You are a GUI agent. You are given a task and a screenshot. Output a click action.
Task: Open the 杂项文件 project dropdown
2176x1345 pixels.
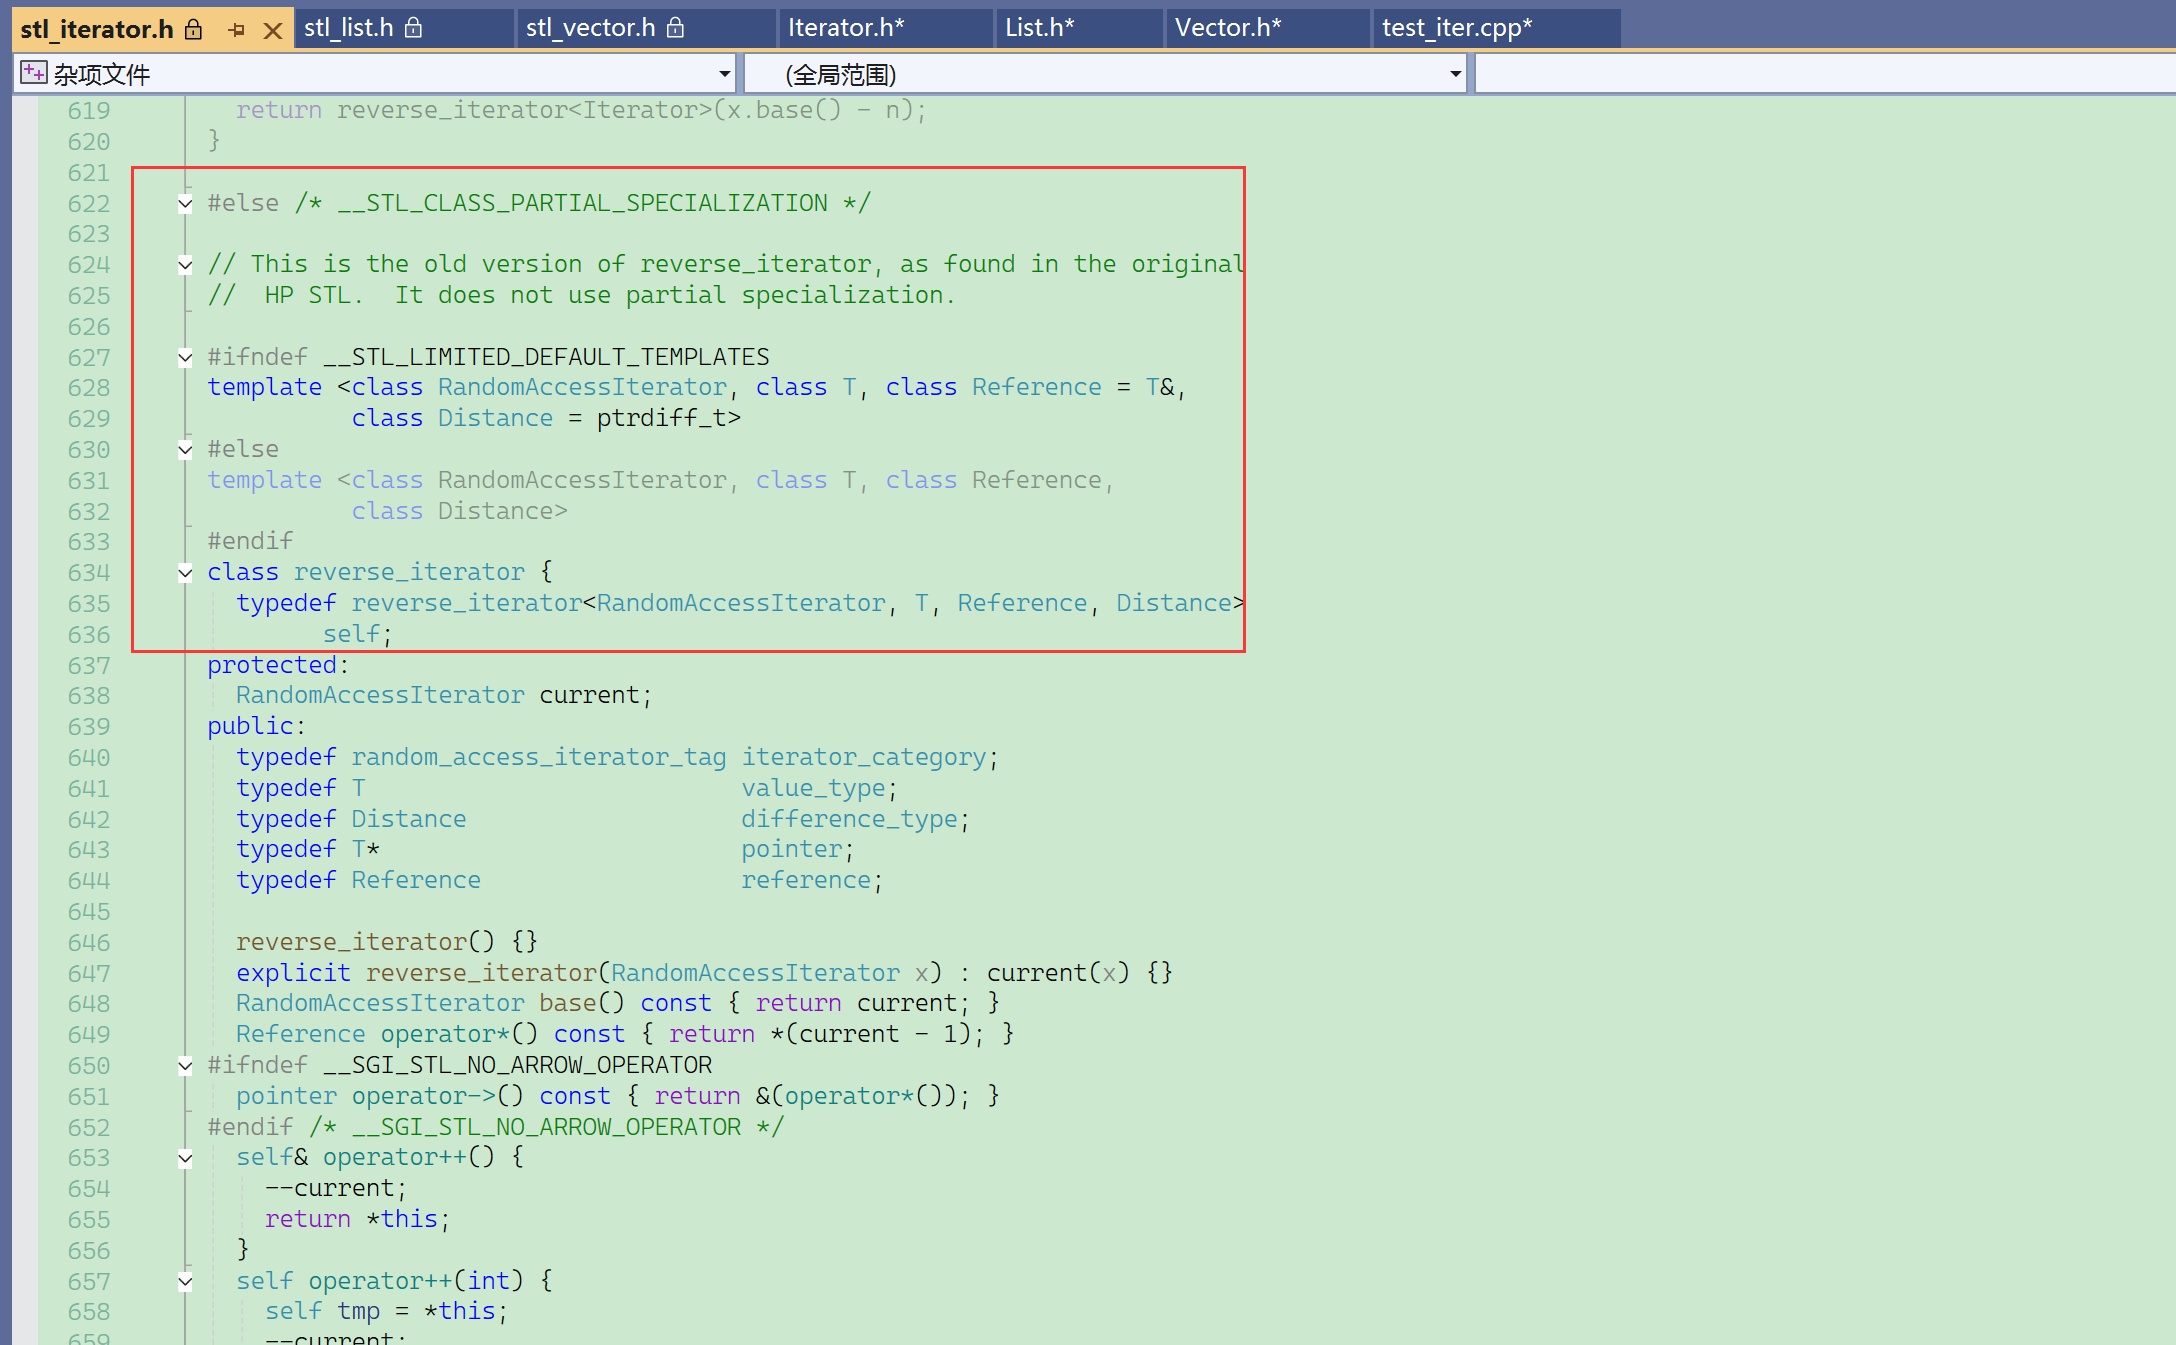[x=724, y=74]
